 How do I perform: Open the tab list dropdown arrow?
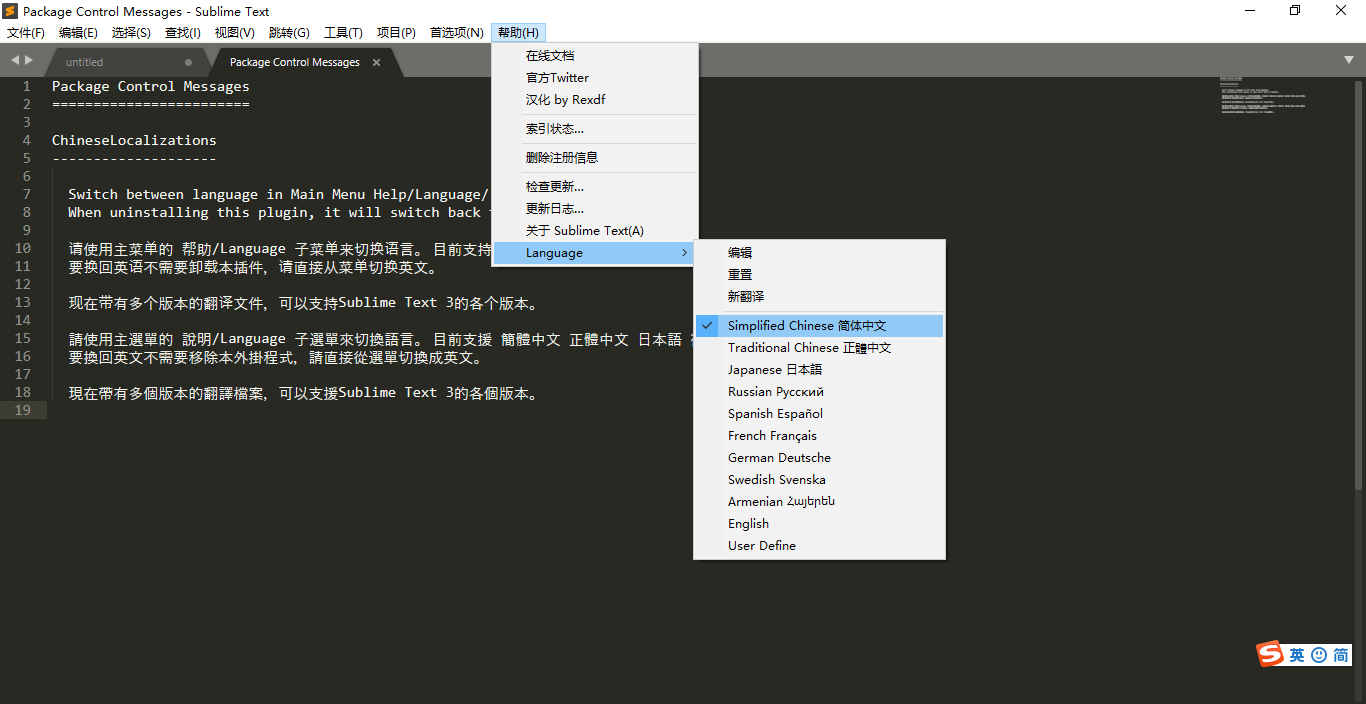pos(1349,61)
